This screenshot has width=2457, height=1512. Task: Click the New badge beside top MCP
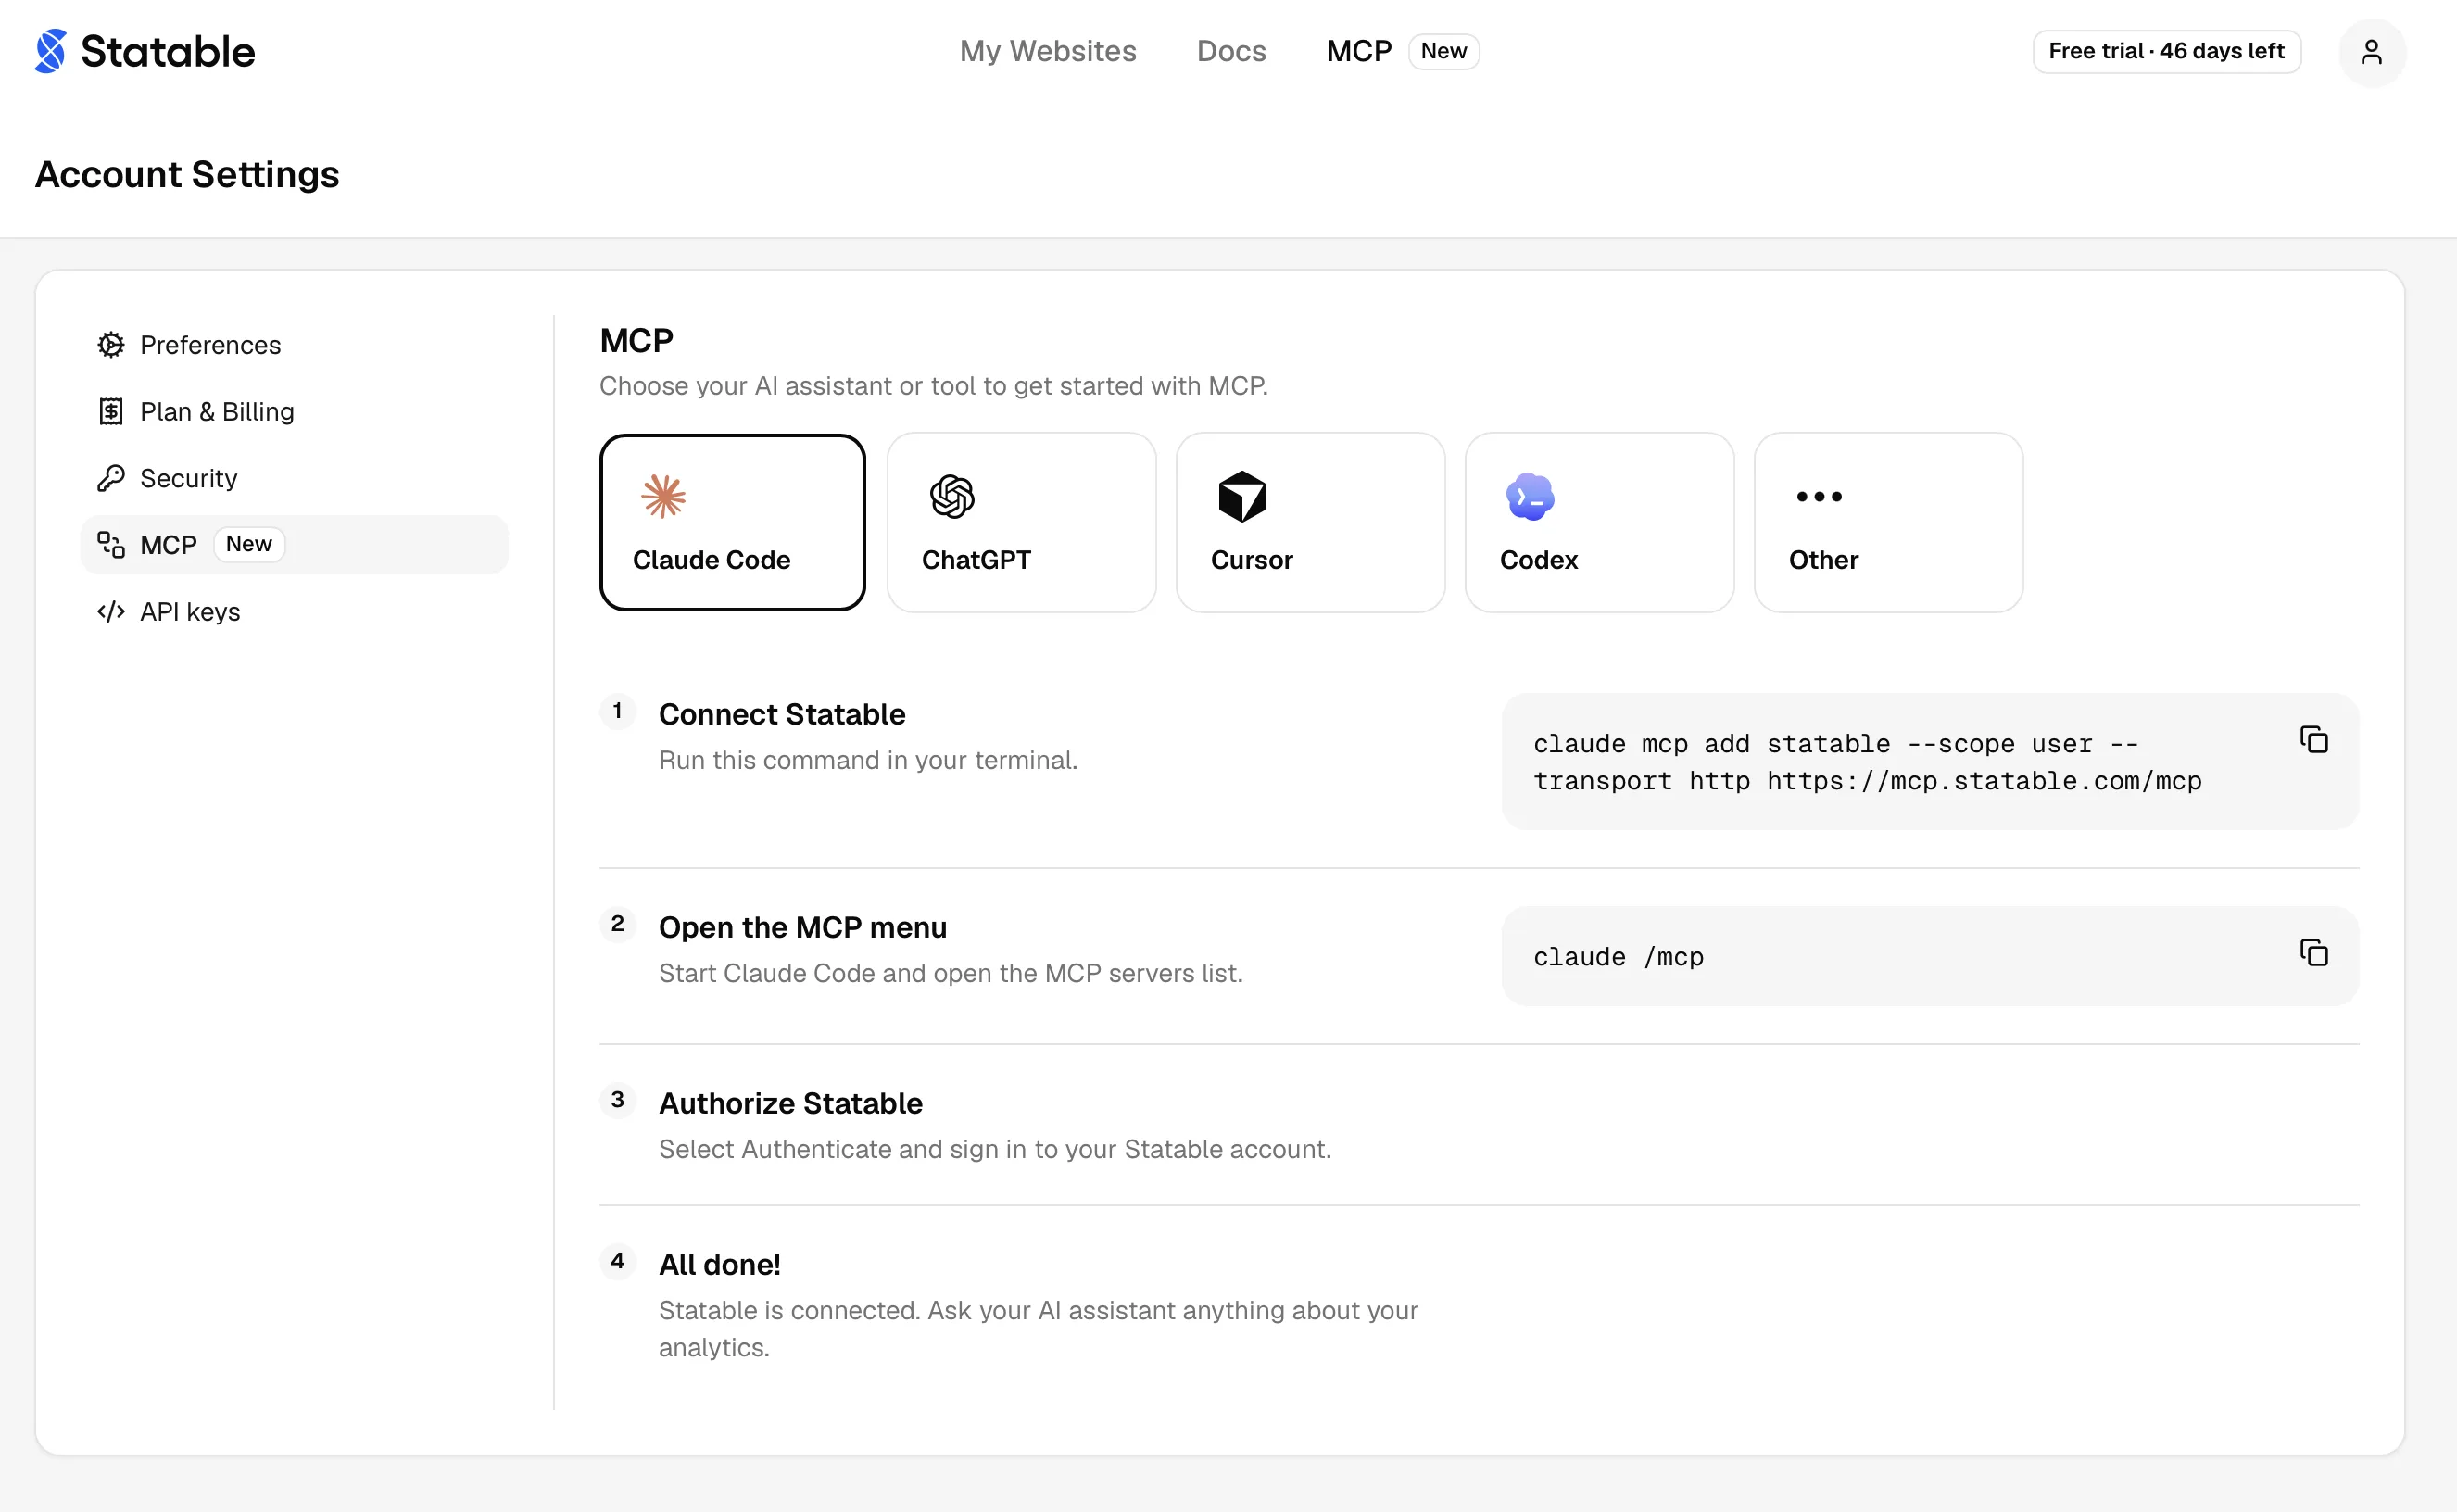coord(1444,51)
